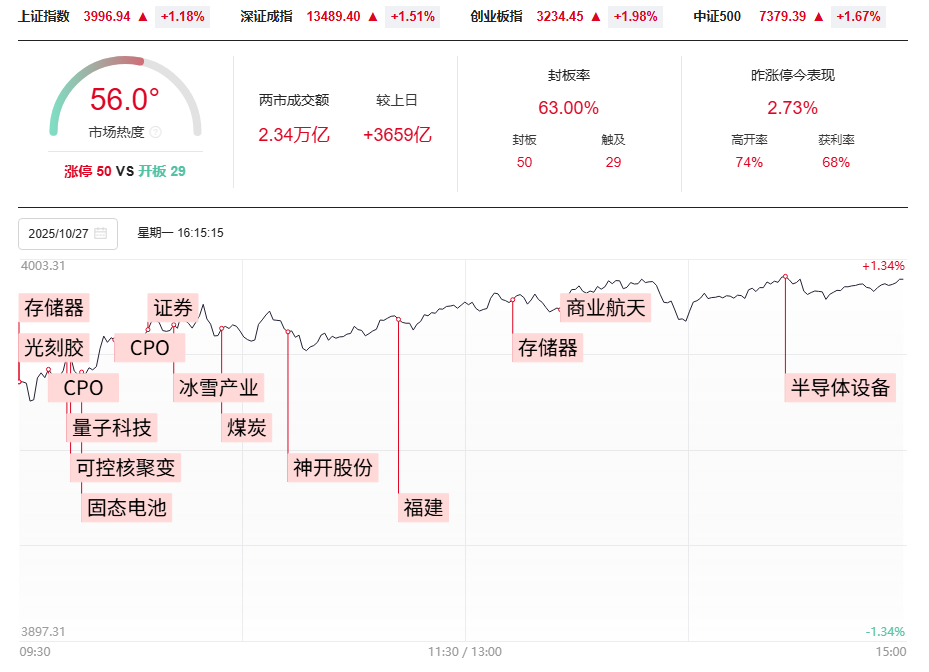Screen dimensions: 929x672
Task: Click the 中证500 index name
Action: (717, 17)
